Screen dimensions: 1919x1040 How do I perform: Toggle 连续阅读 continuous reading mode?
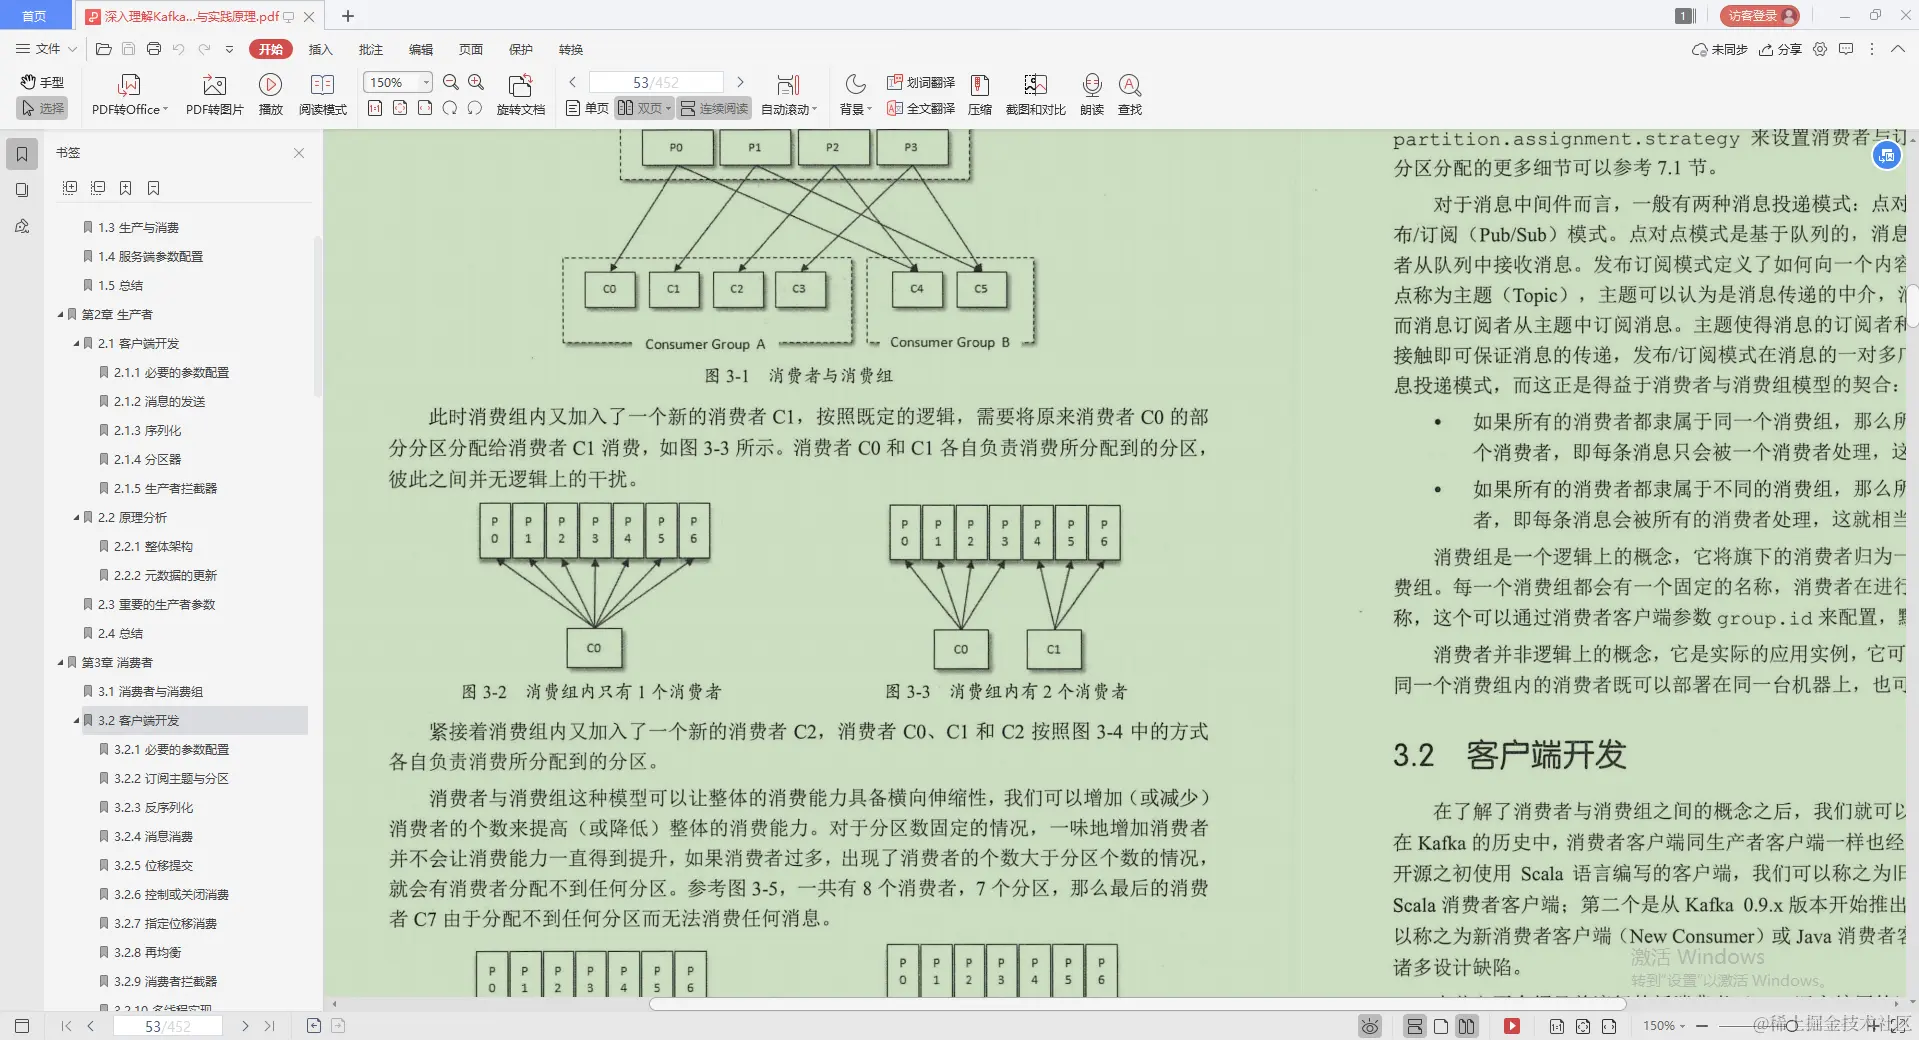click(x=713, y=108)
